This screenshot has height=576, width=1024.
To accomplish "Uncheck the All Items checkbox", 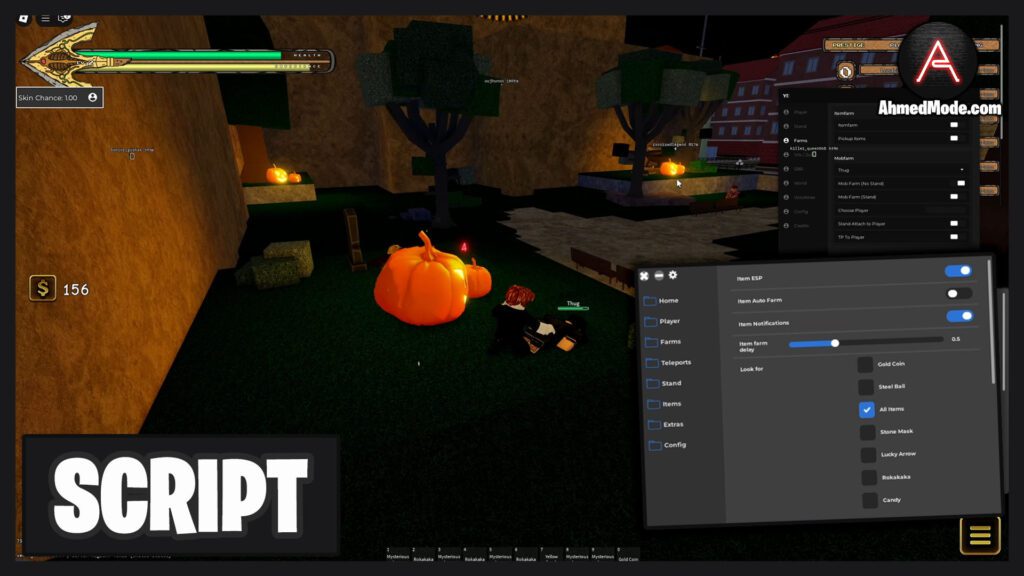I will click(x=866, y=409).
